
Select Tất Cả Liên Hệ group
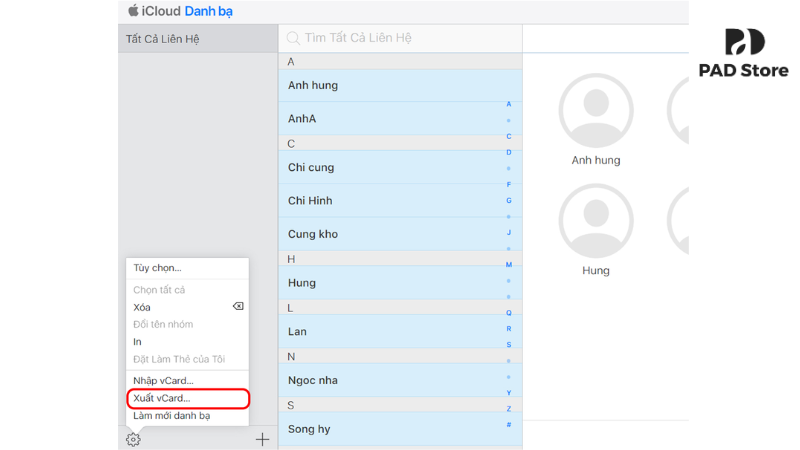pyautogui.click(x=198, y=39)
